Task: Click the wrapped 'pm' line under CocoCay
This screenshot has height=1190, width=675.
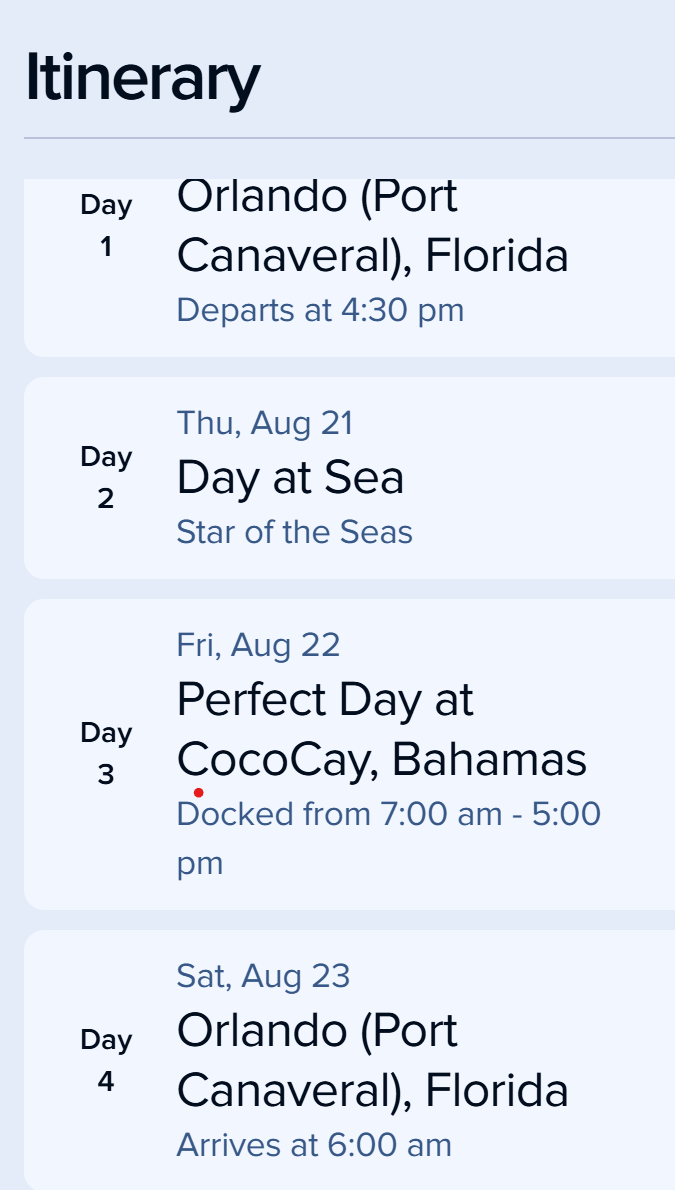Action: click(199, 863)
